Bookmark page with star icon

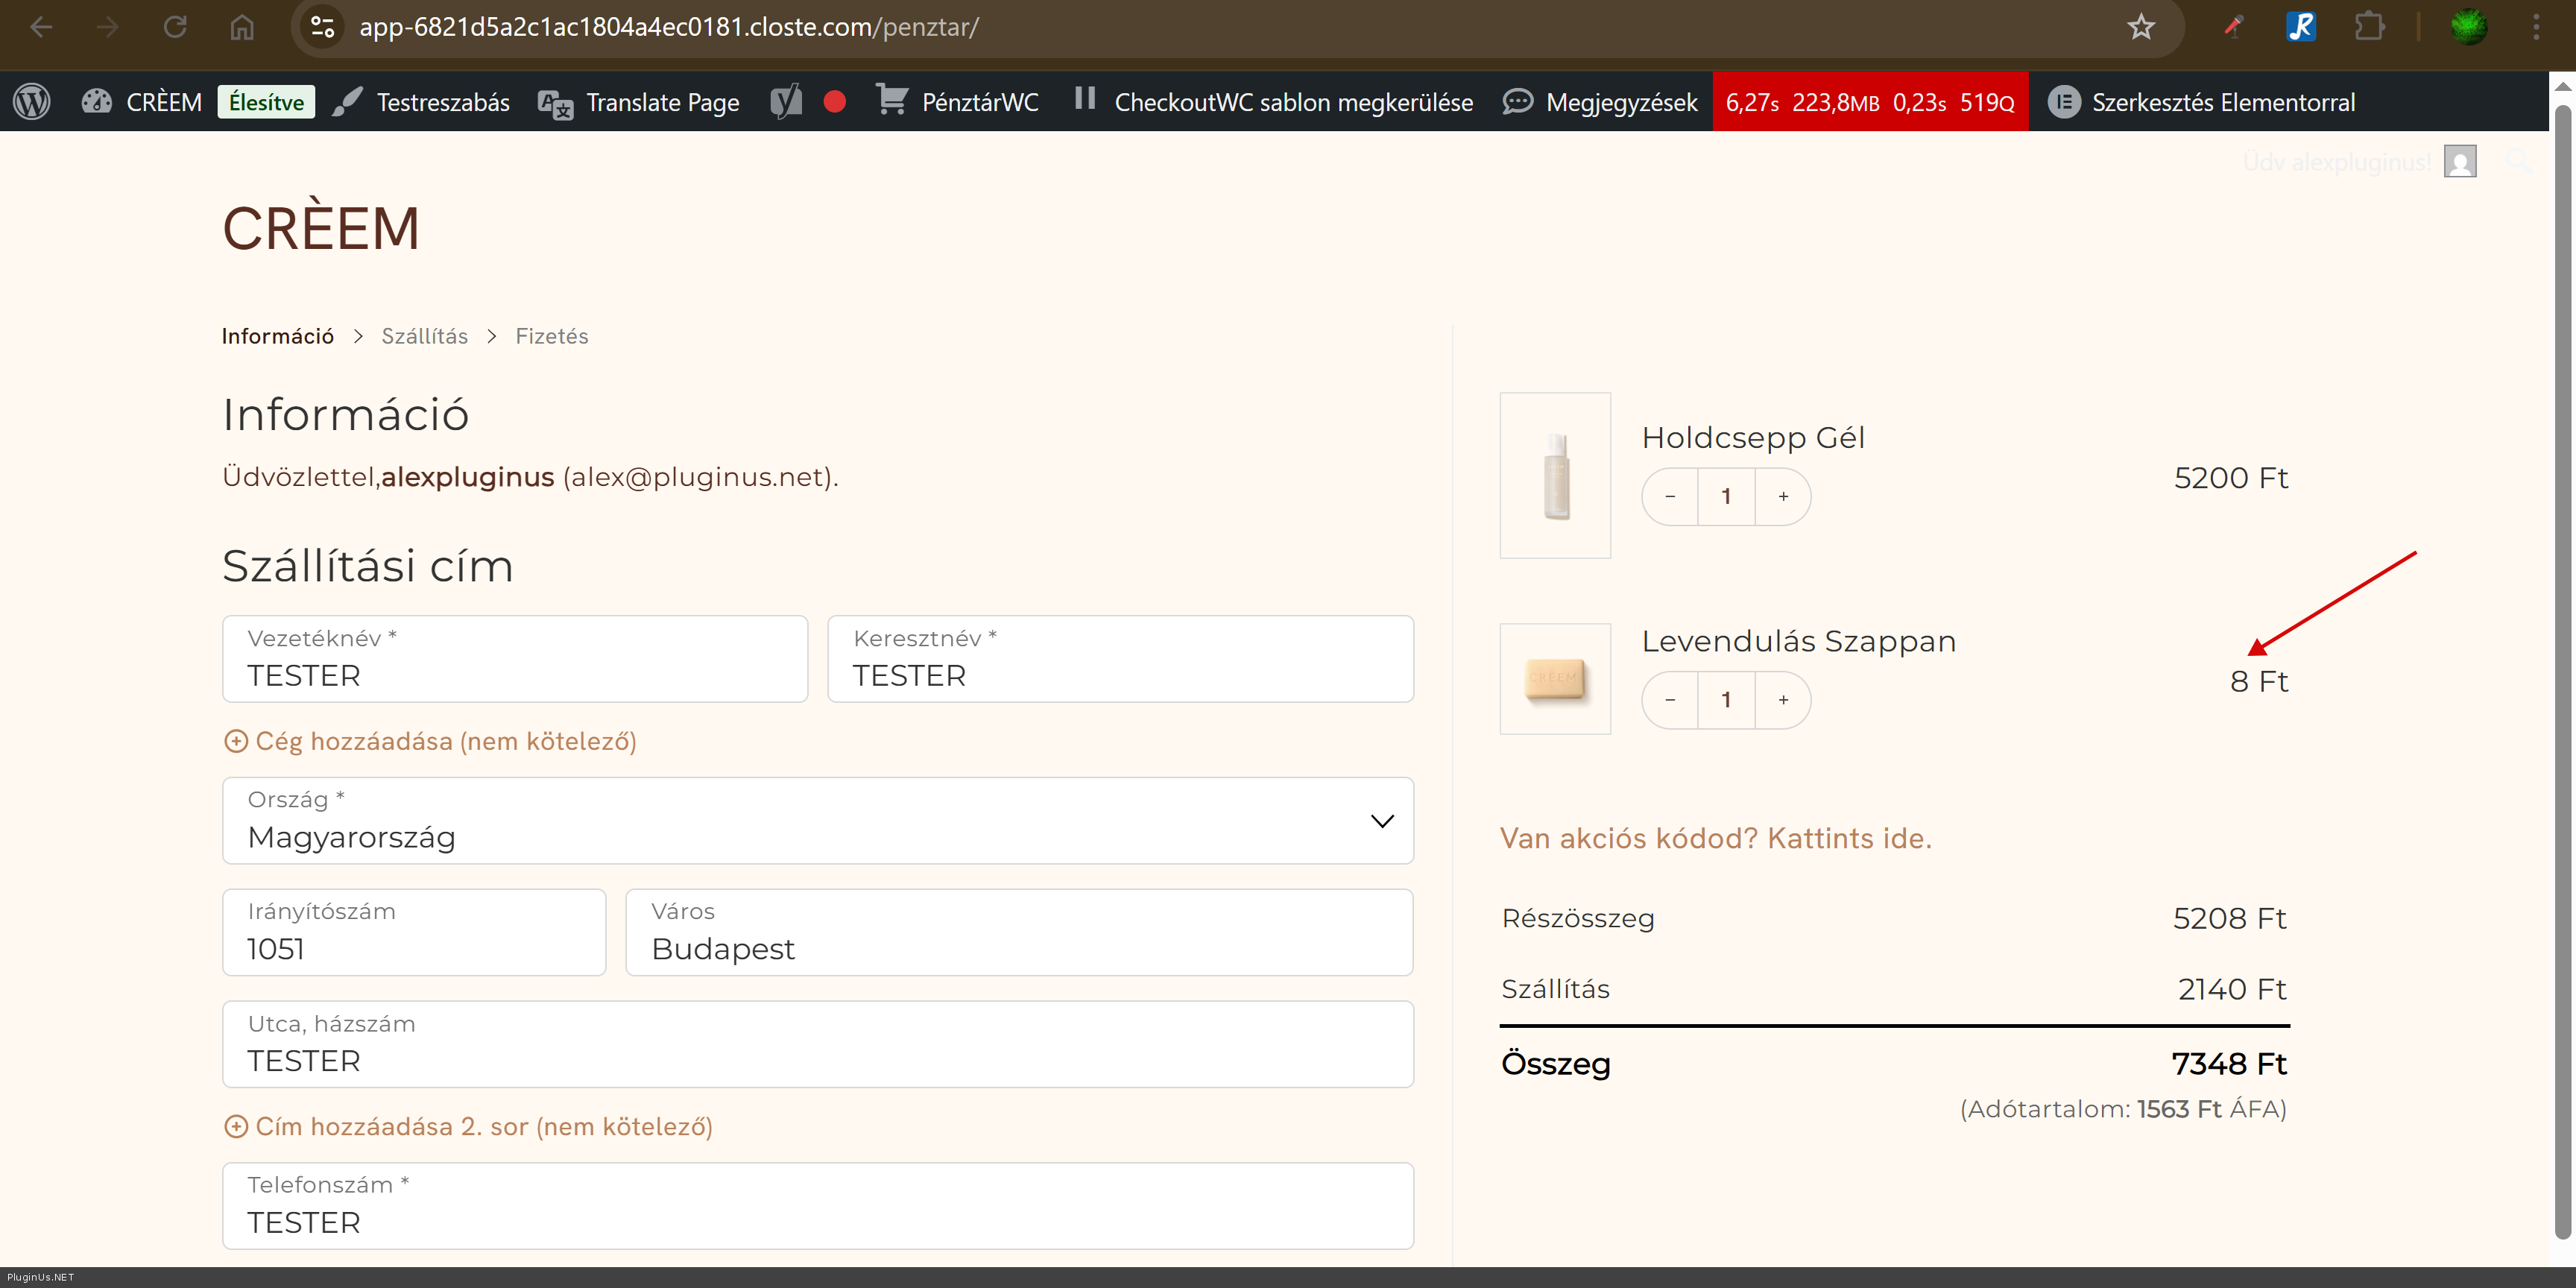pos(2140,27)
